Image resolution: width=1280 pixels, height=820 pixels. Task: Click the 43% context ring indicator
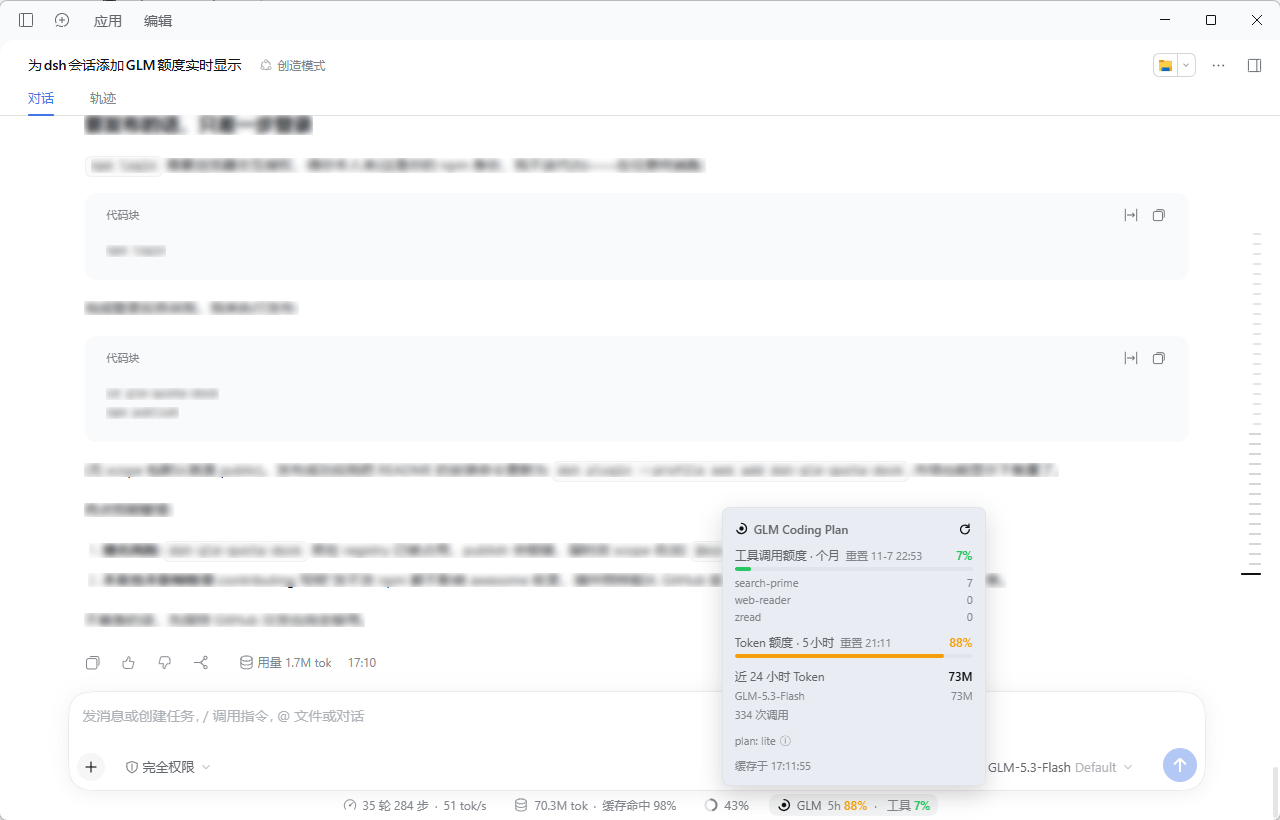tap(727, 805)
